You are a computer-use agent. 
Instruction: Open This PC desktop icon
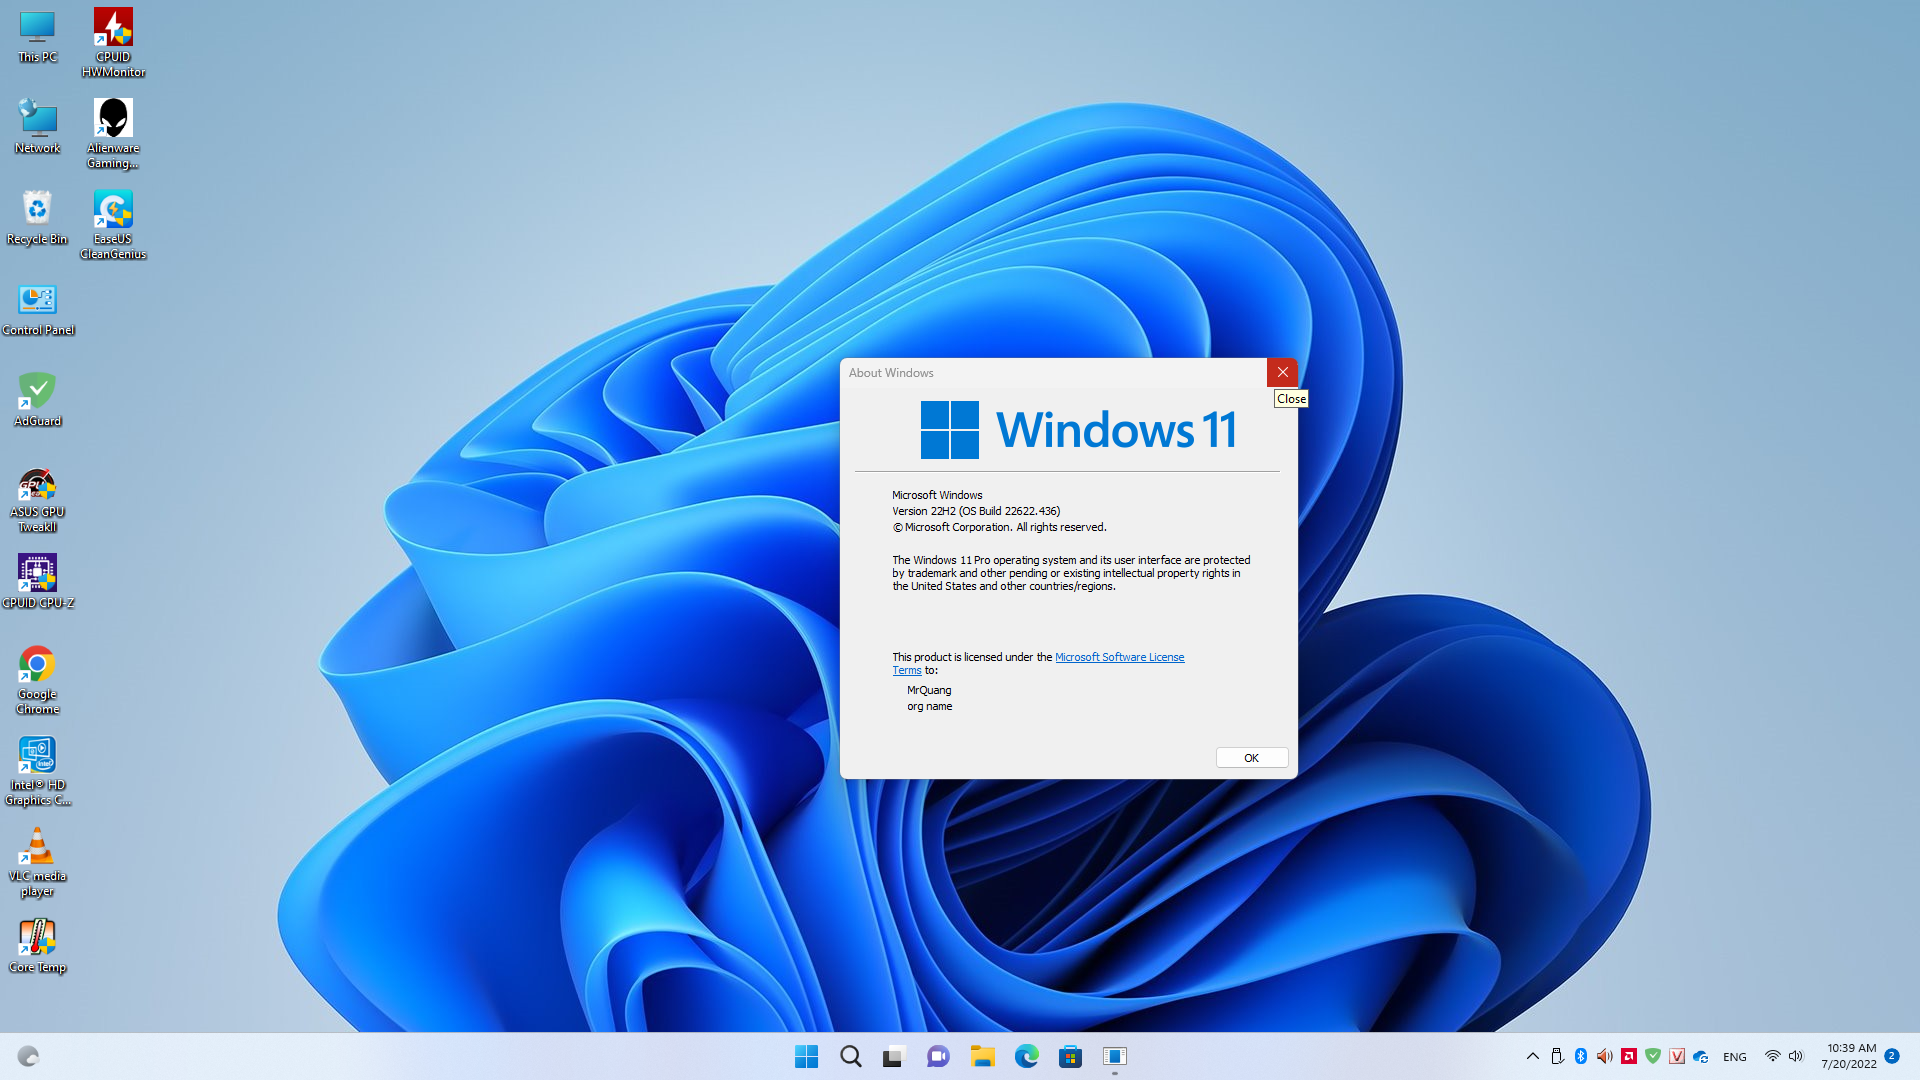coord(37,36)
